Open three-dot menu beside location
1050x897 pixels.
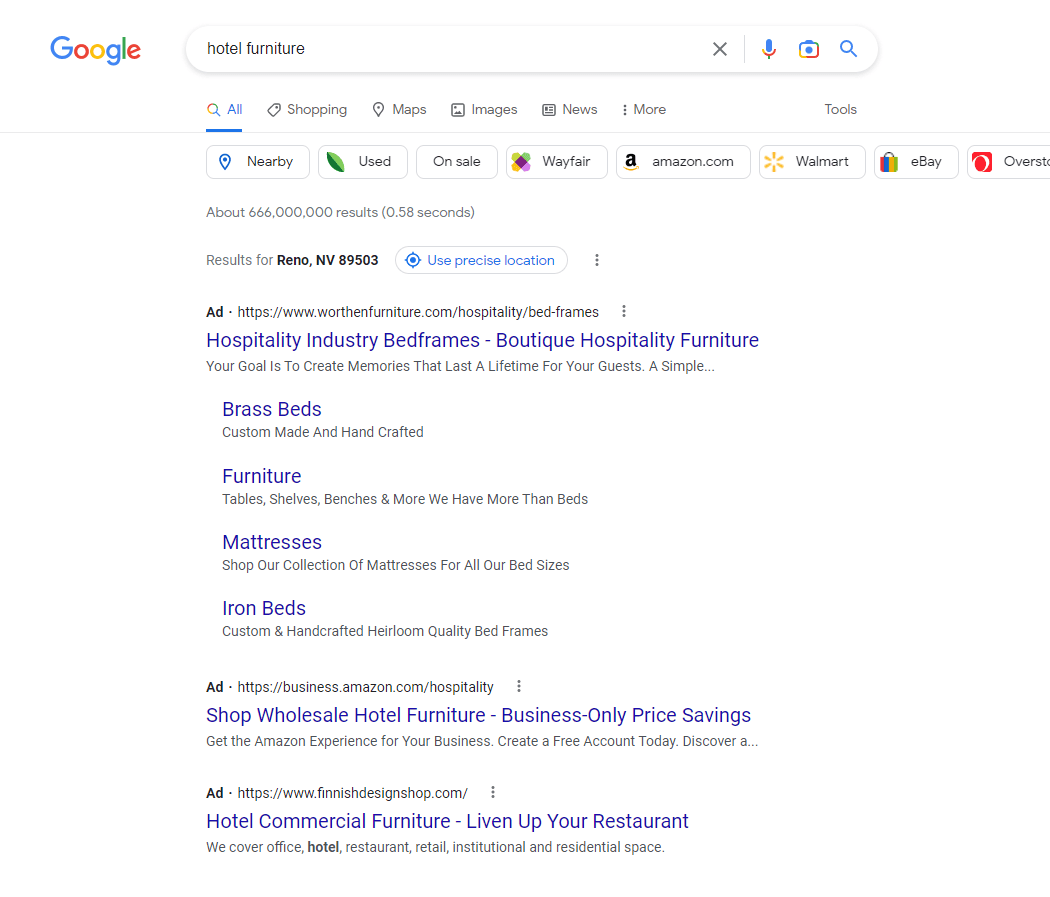[597, 260]
